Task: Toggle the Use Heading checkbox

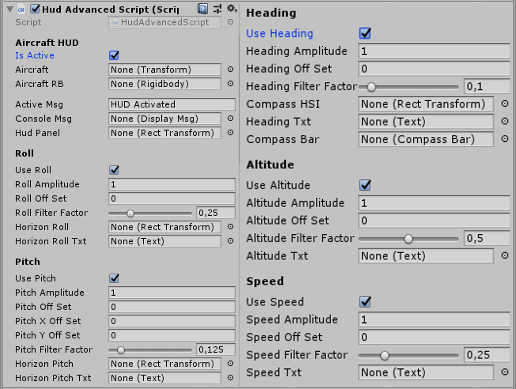Action: 365,33
